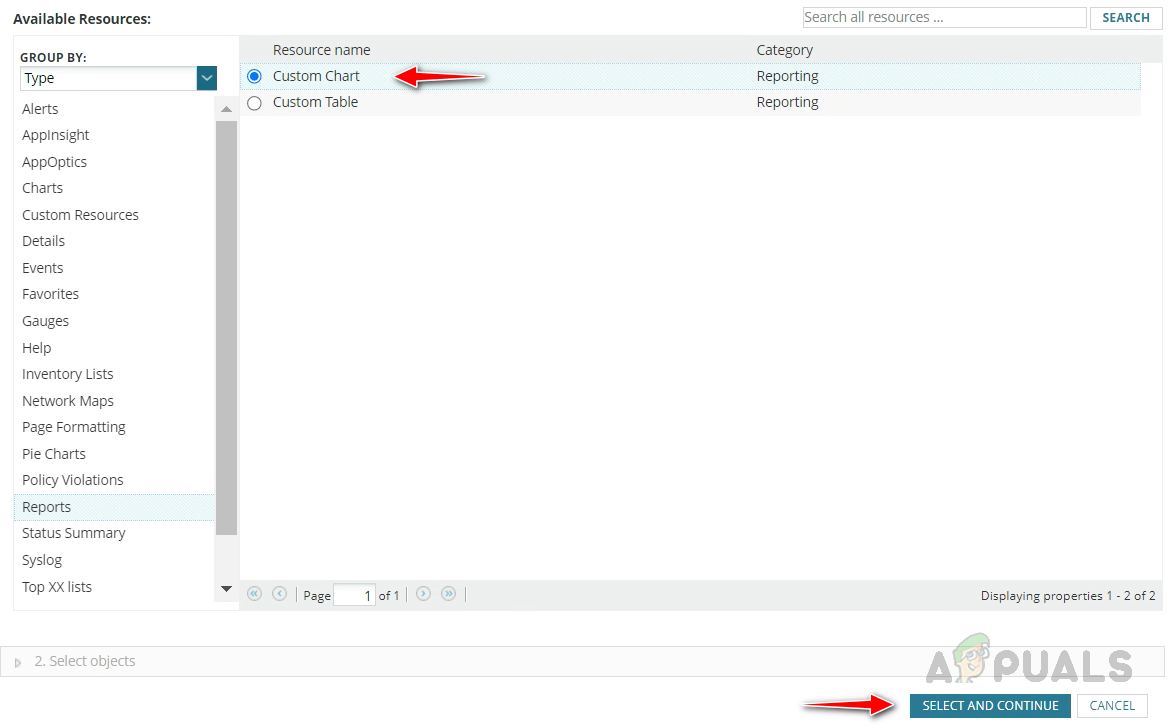Click the page number input box
Viewport: 1173px width, 728px height.
tap(355, 596)
